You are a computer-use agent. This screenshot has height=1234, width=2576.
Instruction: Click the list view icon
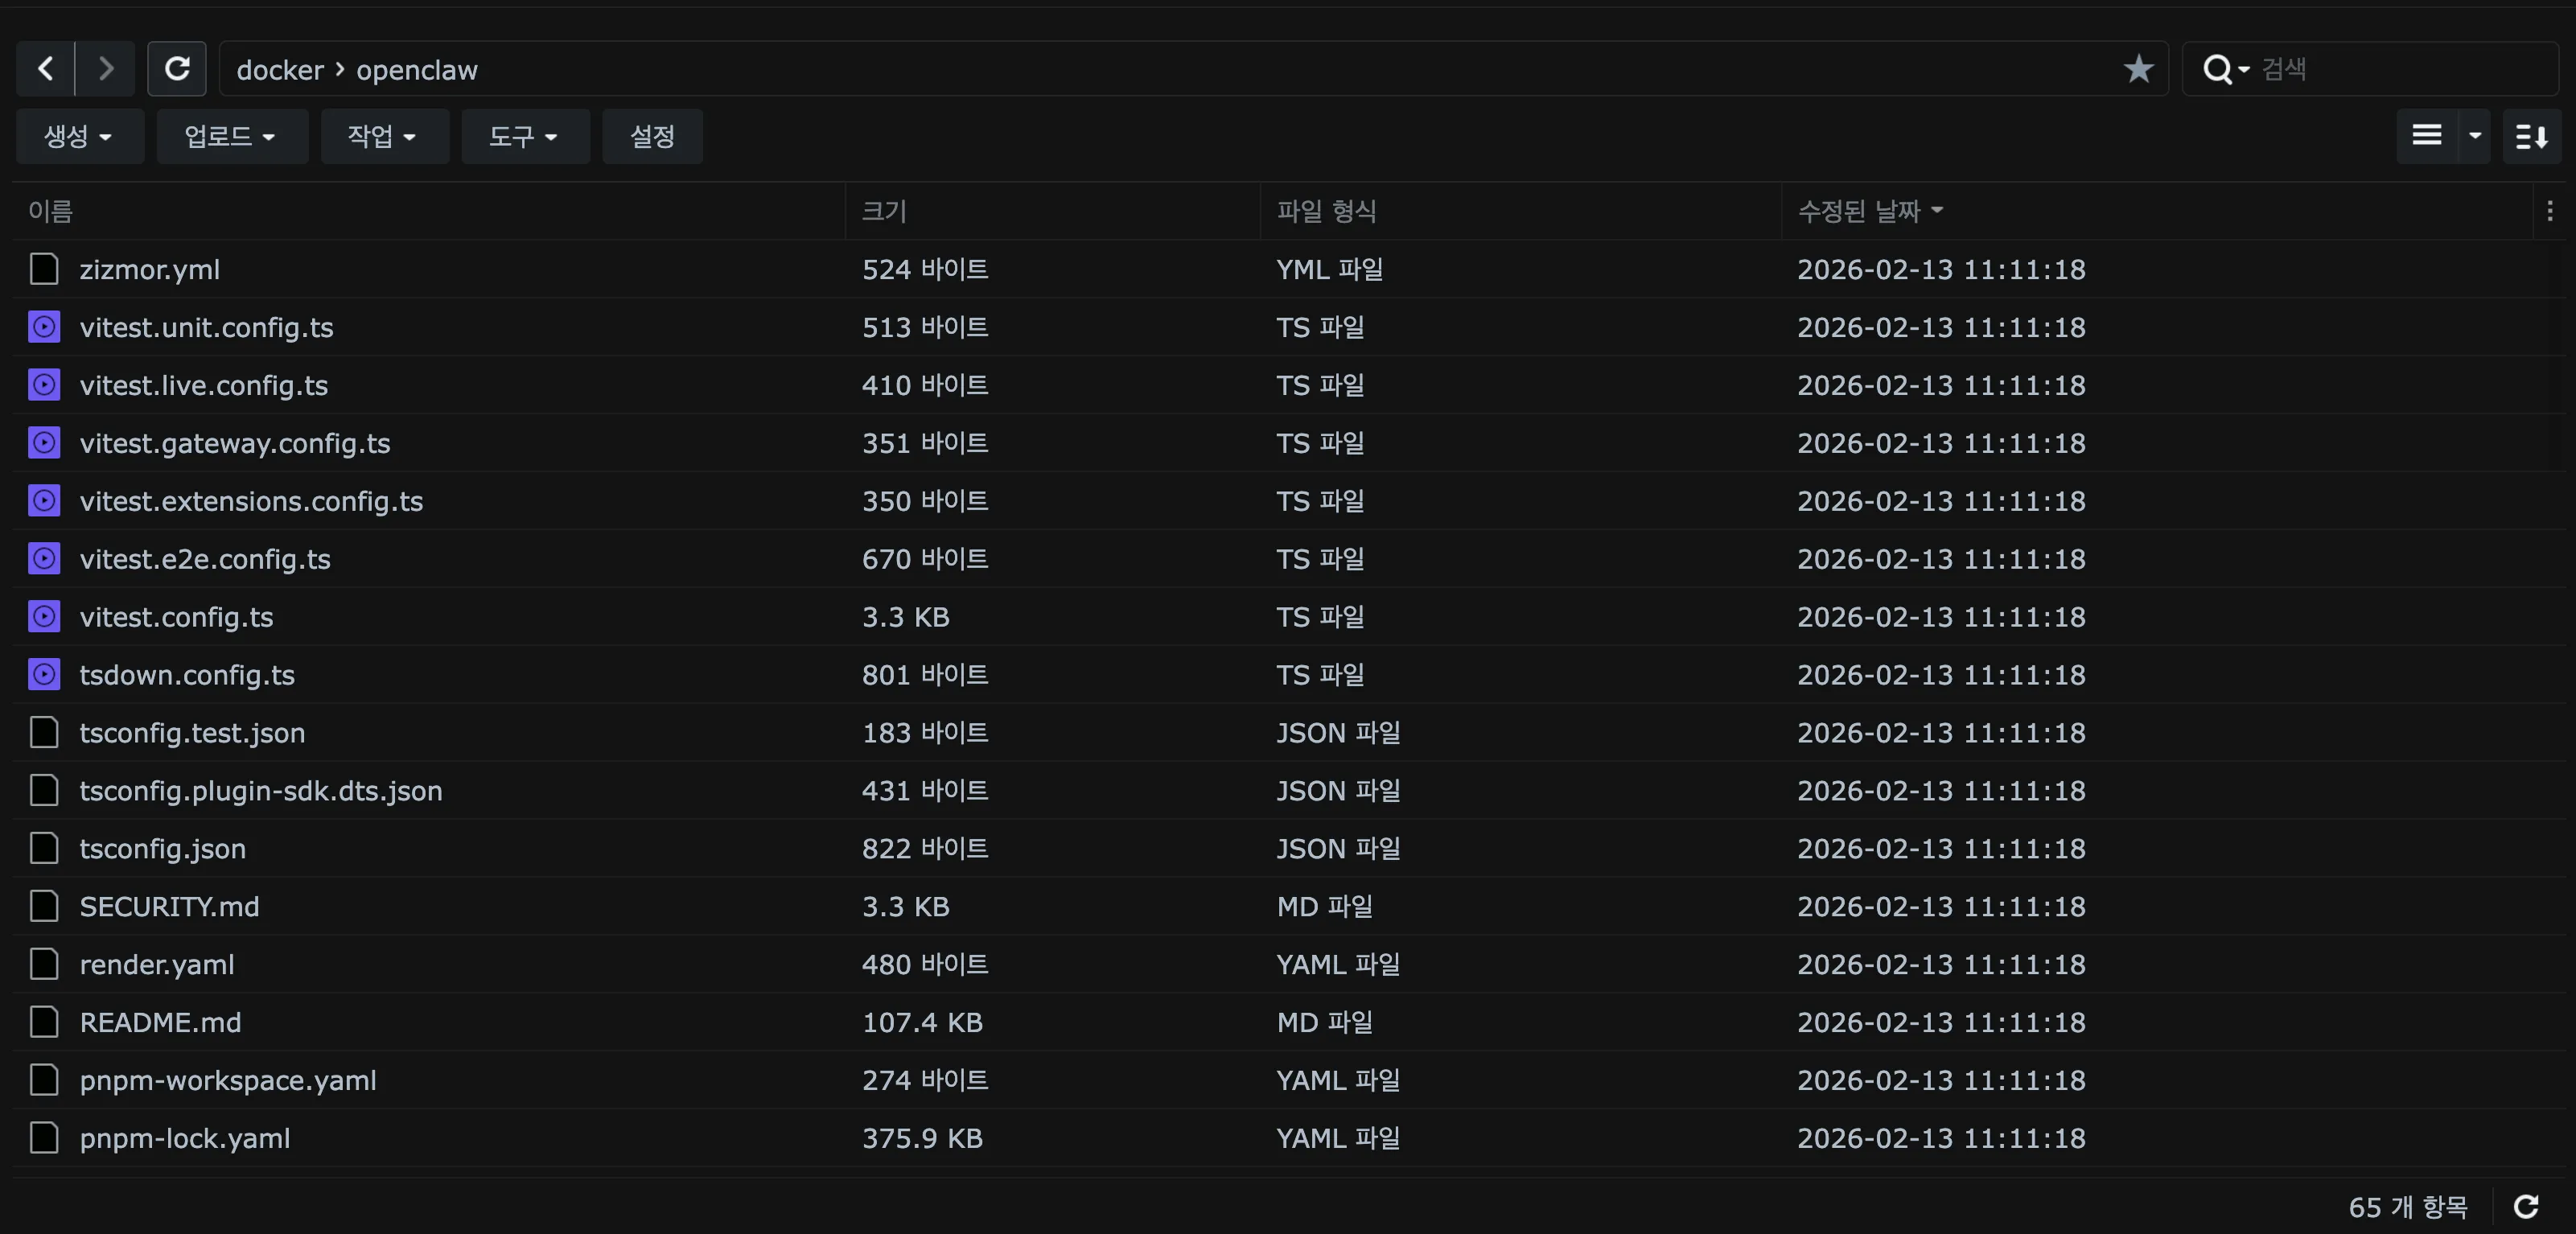[2427, 136]
